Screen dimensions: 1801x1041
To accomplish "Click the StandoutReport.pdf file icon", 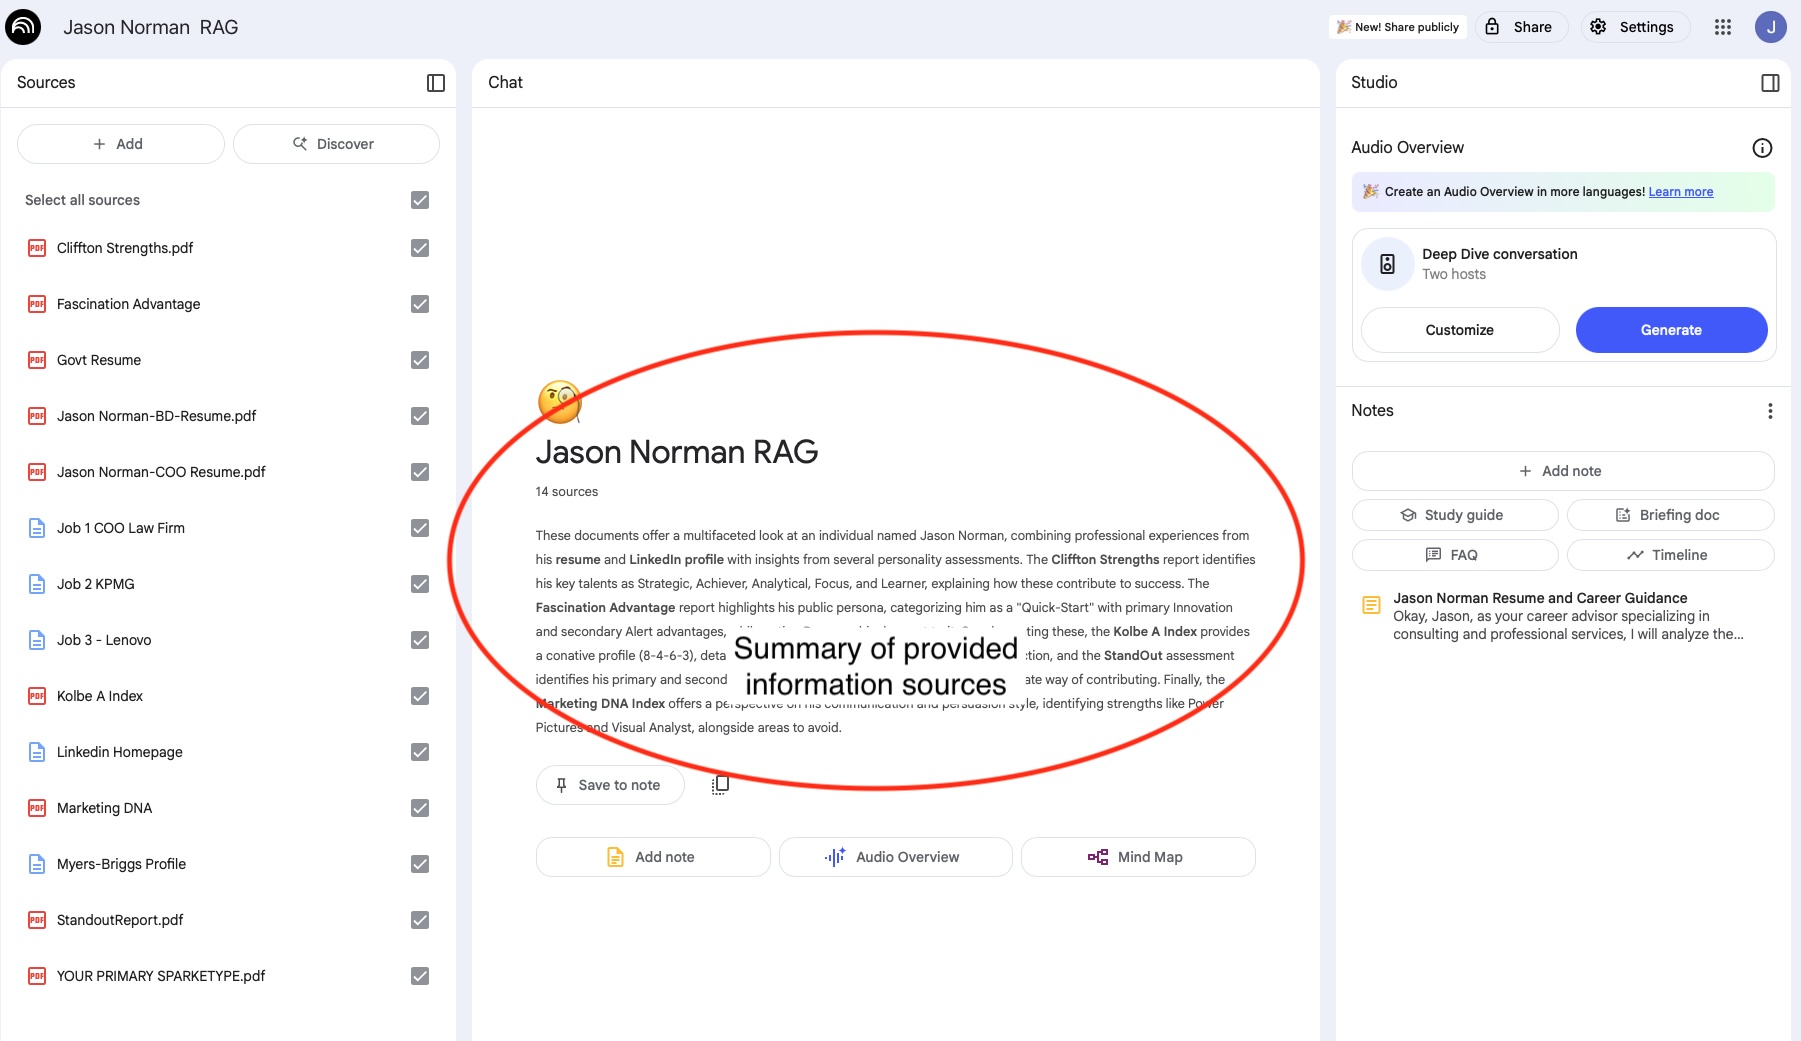I will [x=37, y=920].
